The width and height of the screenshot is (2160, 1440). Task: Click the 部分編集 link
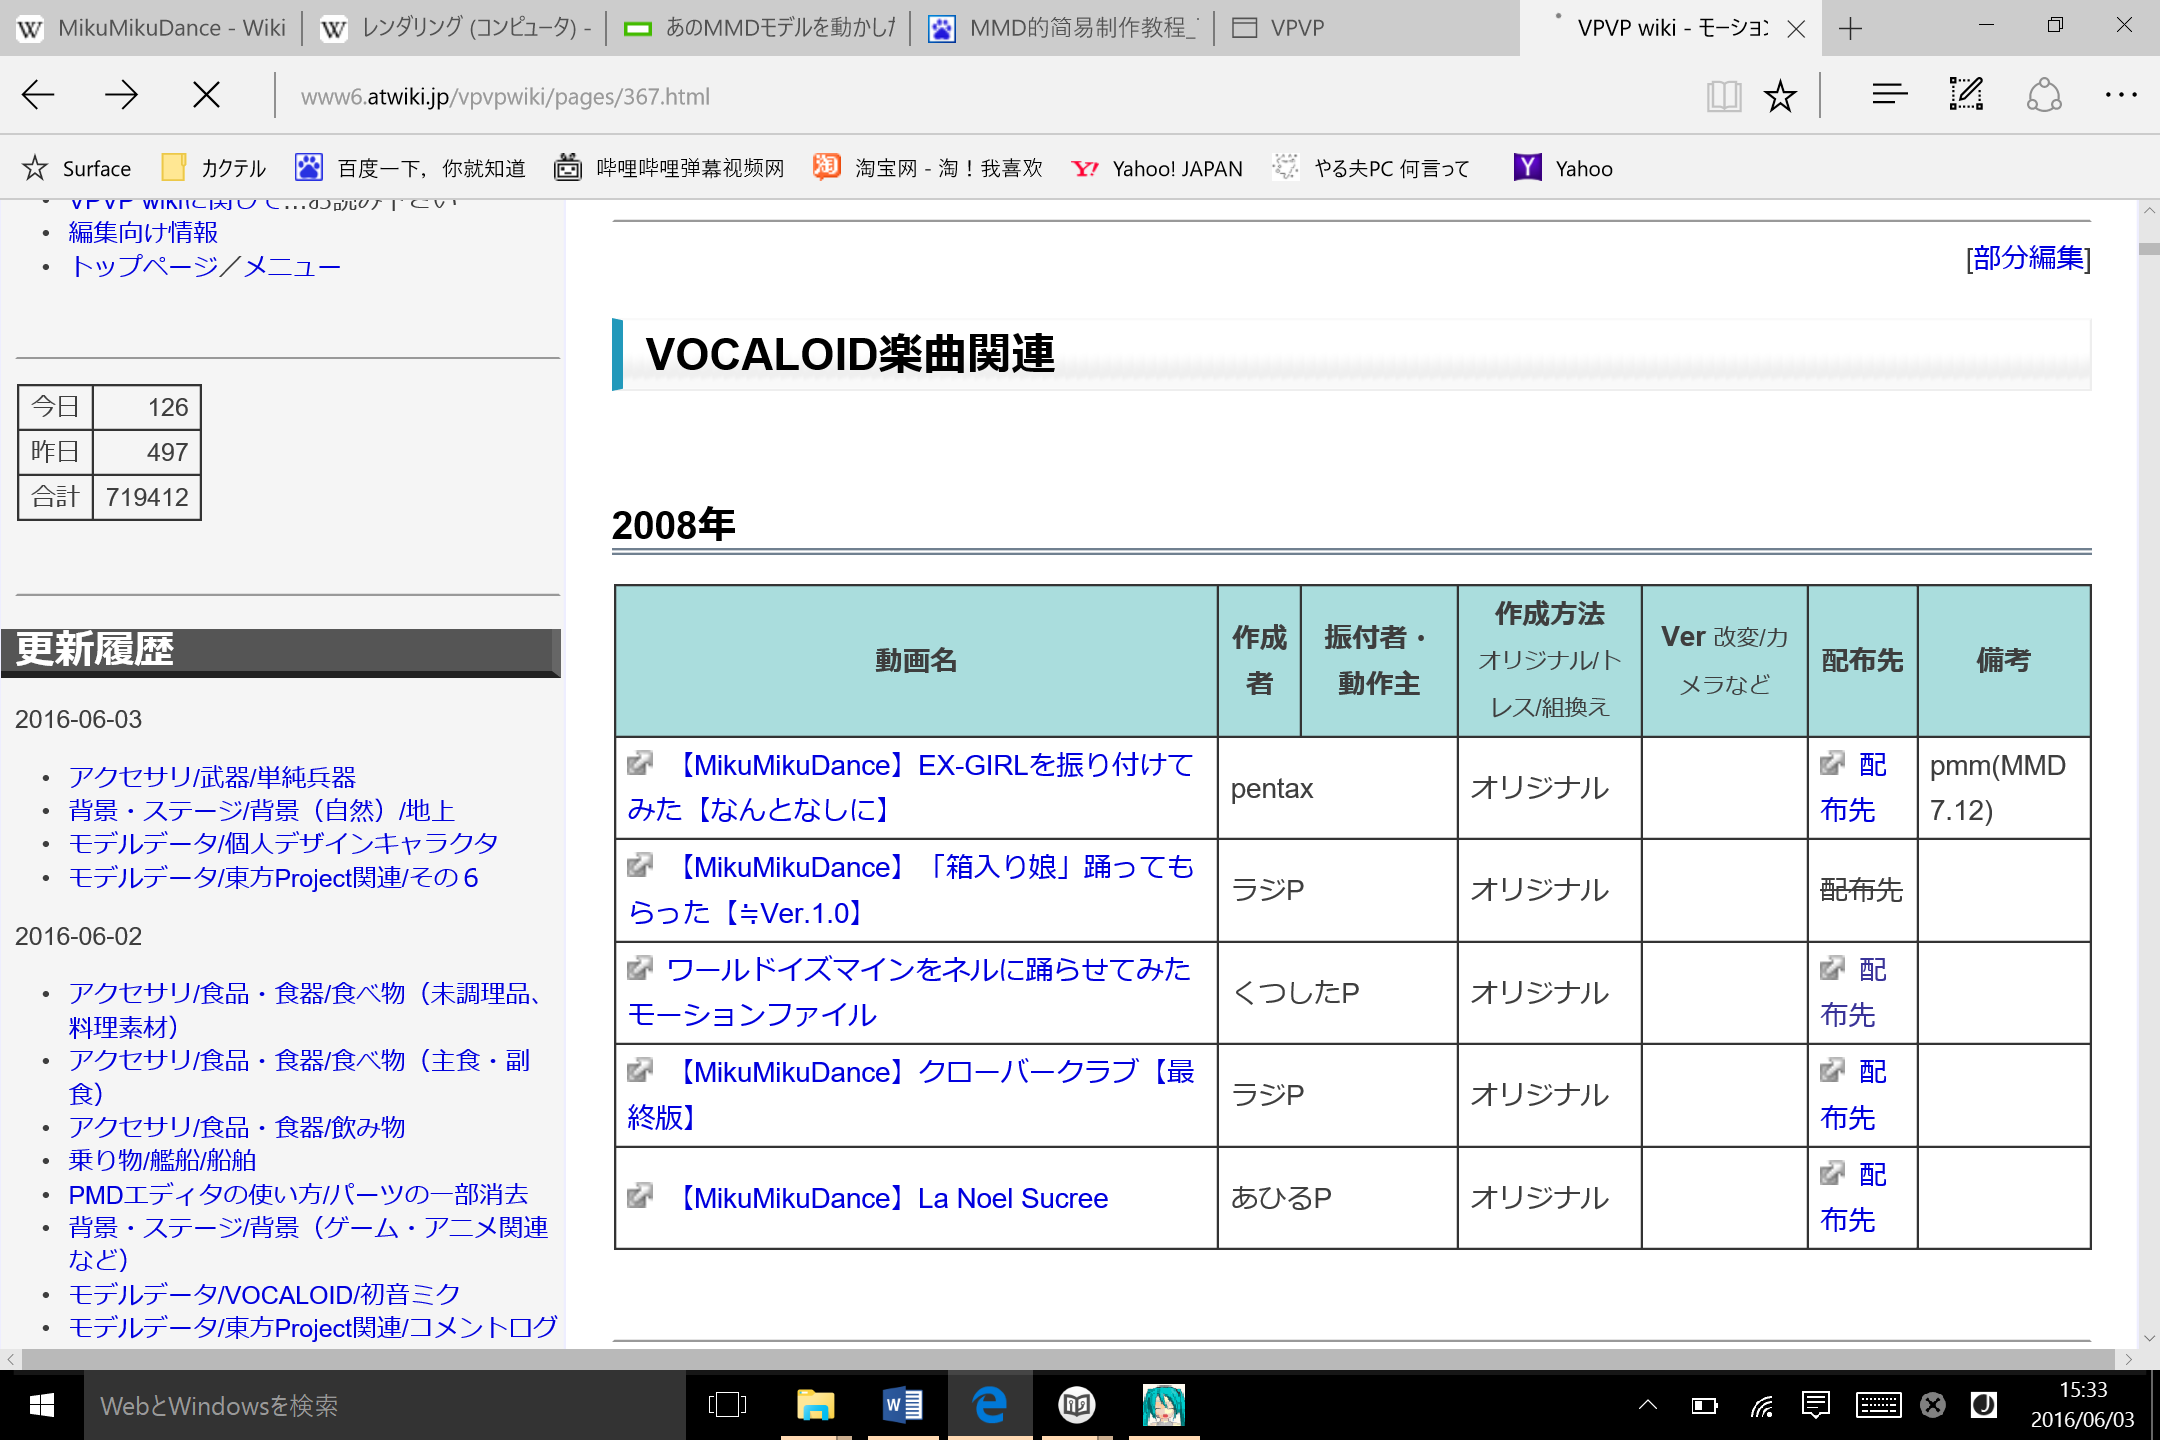click(2028, 258)
